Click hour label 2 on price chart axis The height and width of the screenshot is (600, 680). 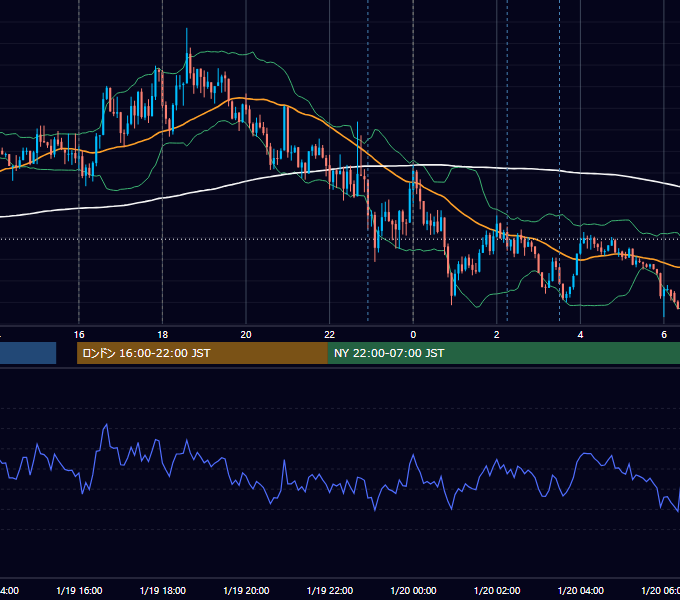[497, 335]
